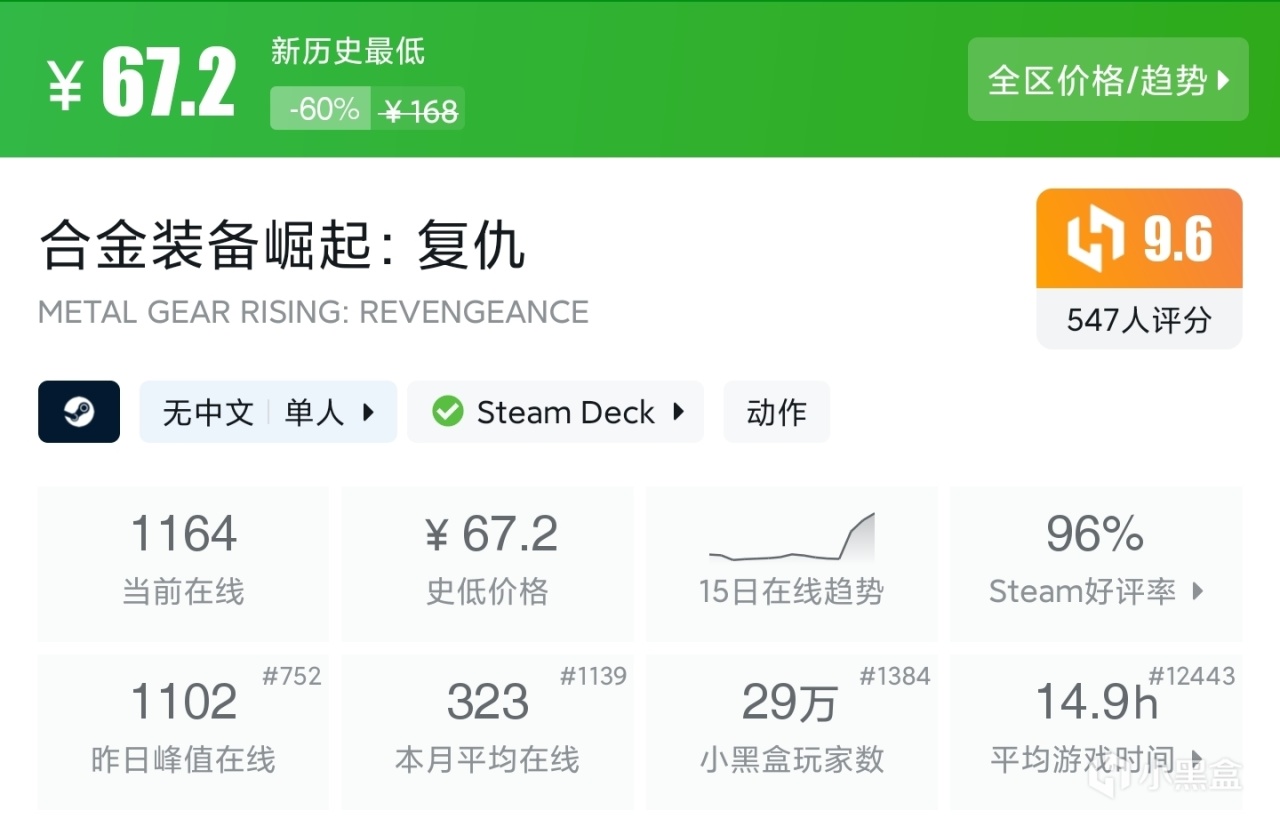Viewport: 1280px width, 819px height.
Task: Open the 昨日峰值在线 1102 card
Action: [183, 731]
